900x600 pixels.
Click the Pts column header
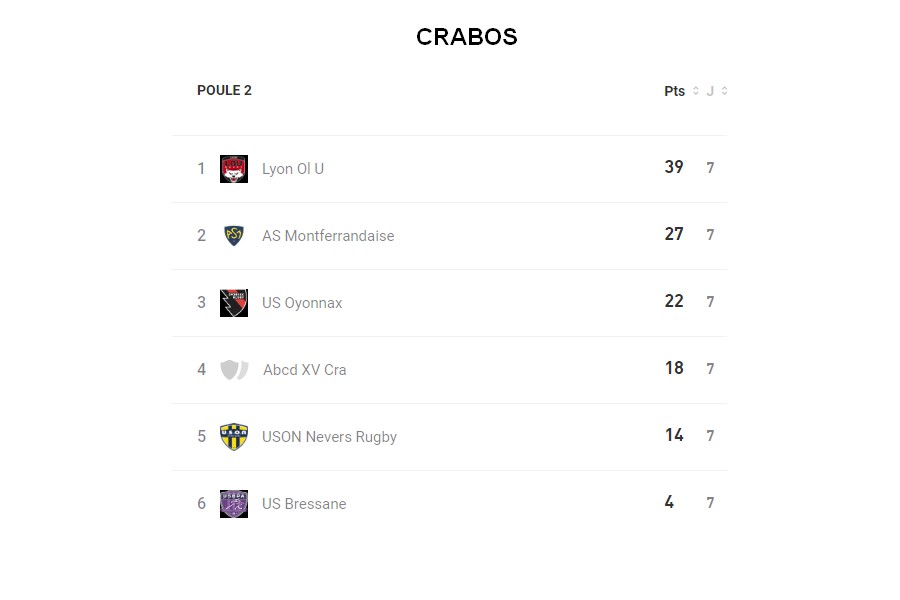[675, 91]
